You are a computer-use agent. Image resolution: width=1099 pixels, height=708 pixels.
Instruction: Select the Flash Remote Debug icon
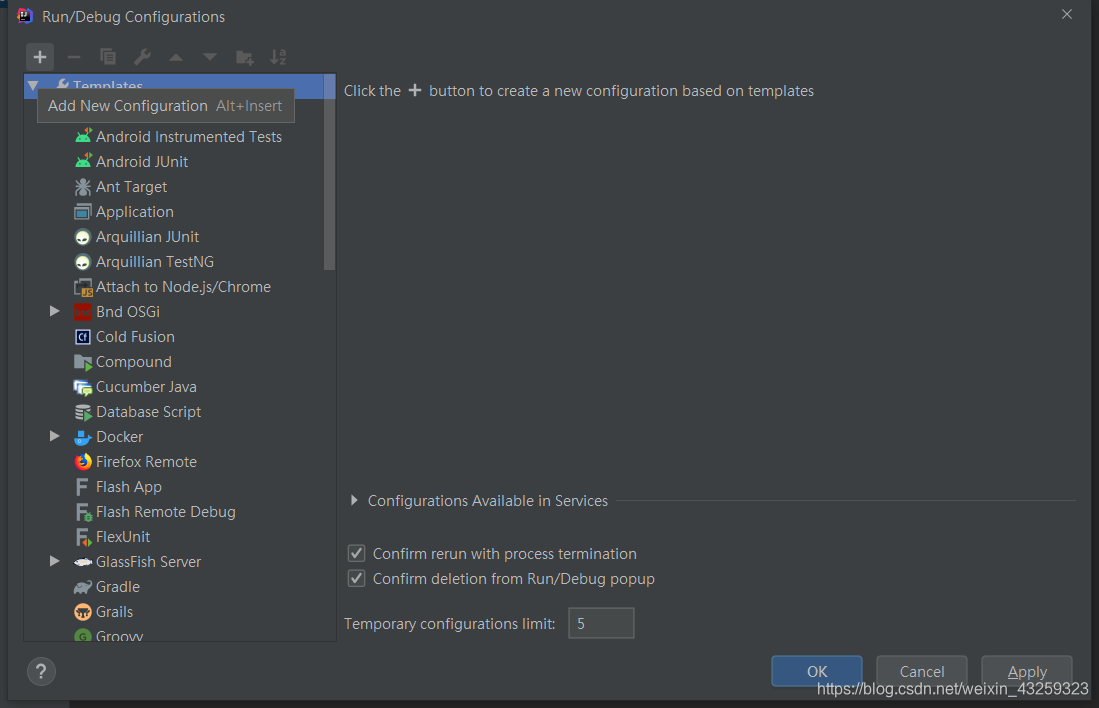83,512
